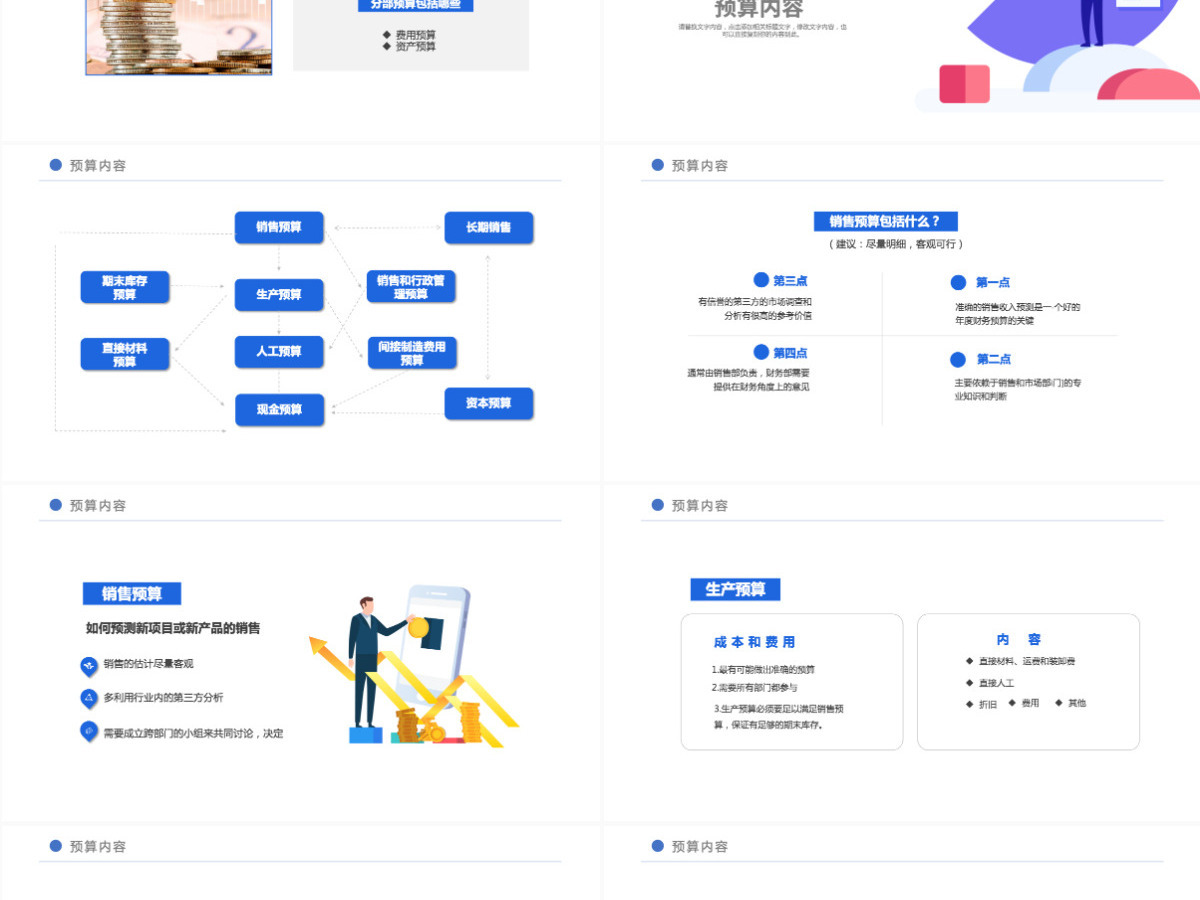Click the 第二点 heading text
1200x900 pixels.
pos(994,359)
